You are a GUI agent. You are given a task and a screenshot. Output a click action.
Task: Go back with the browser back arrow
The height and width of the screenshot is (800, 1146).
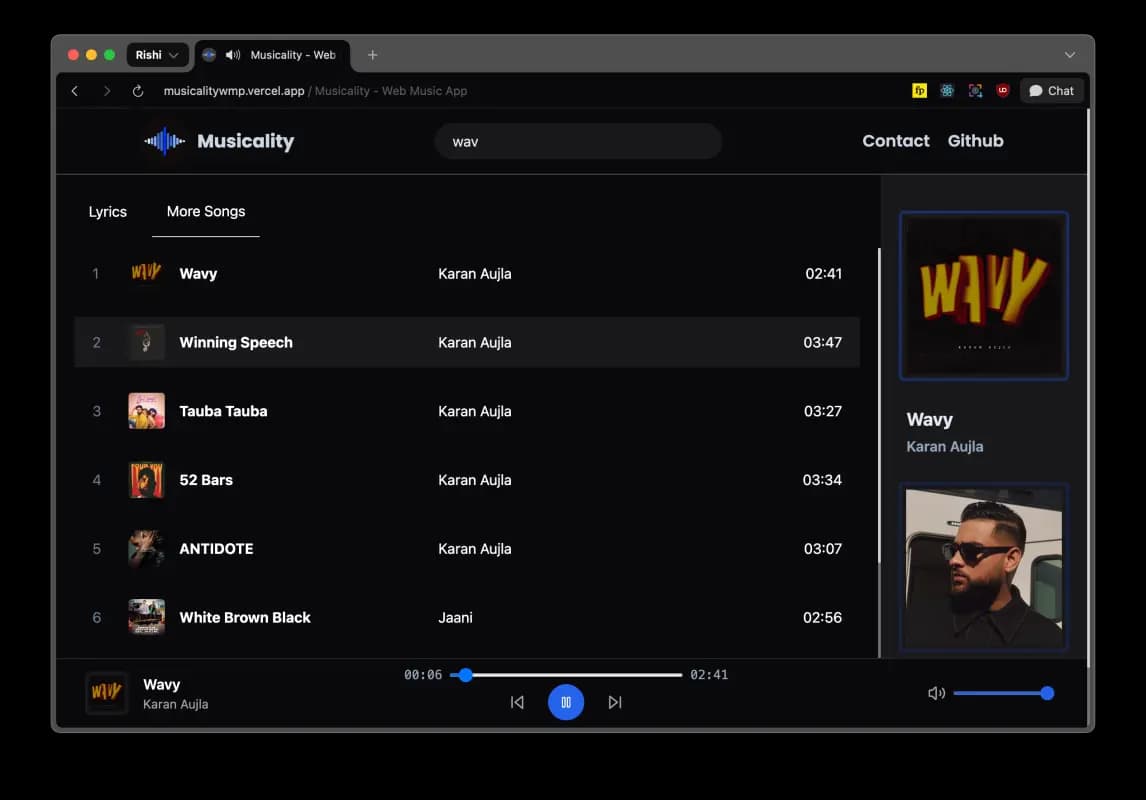[x=75, y=91]
